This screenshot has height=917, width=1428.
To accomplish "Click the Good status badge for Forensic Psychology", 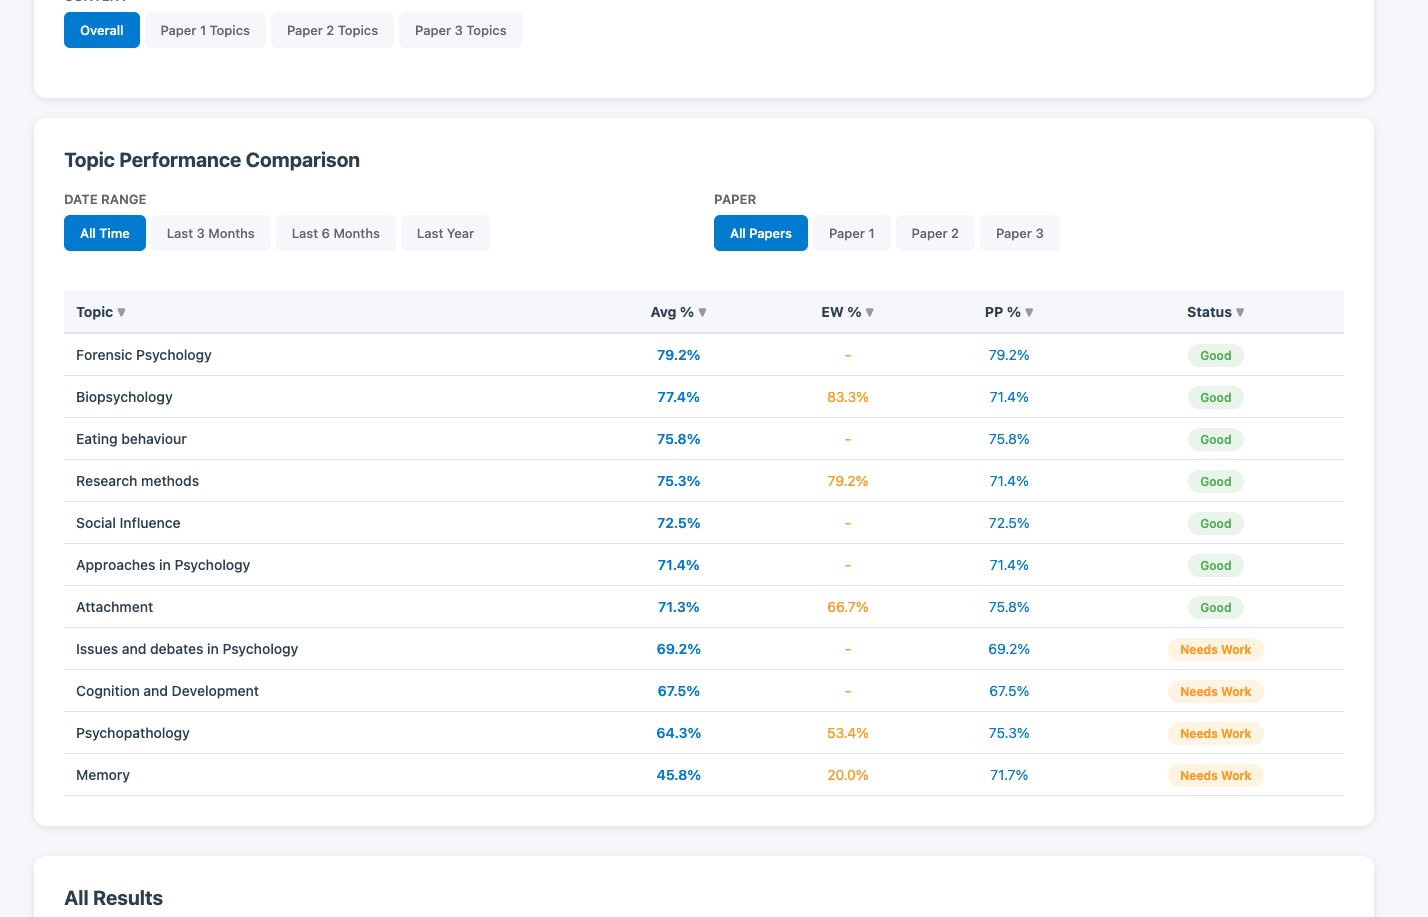I will 1215,355.
